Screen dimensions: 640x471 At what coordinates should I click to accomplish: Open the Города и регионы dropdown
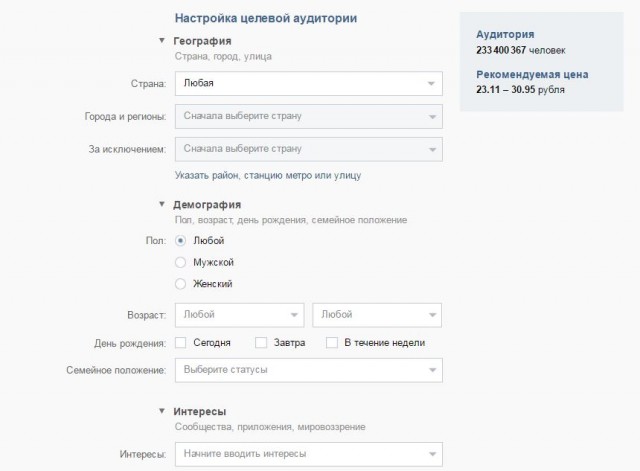point(309,116)
